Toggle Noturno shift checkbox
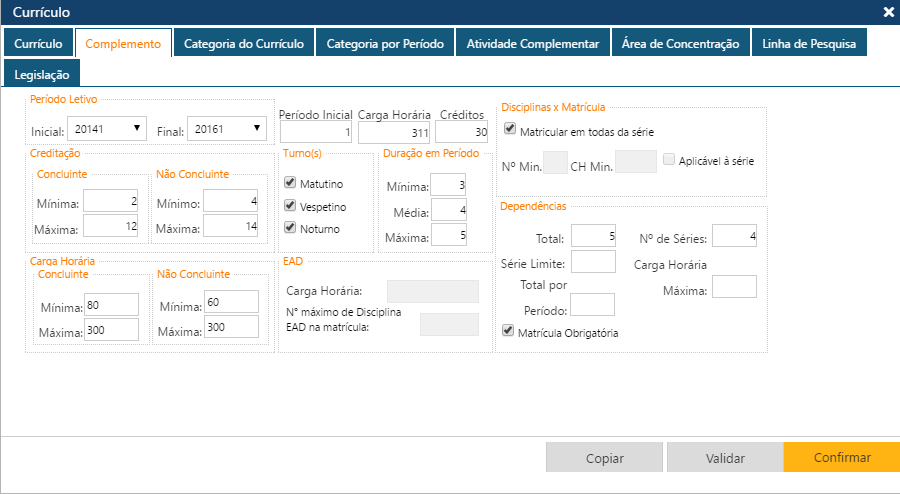 (291, 229)
